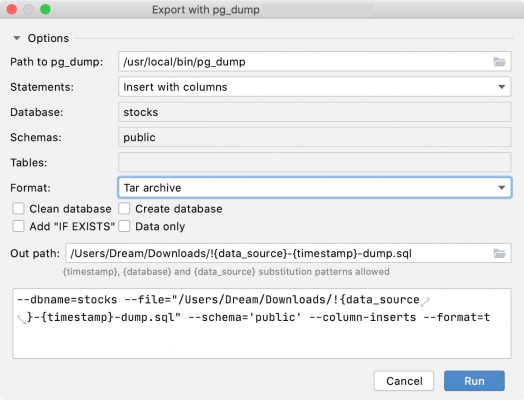Click the Cancel button
Screen dimensions: 524x400
(404, 381)
